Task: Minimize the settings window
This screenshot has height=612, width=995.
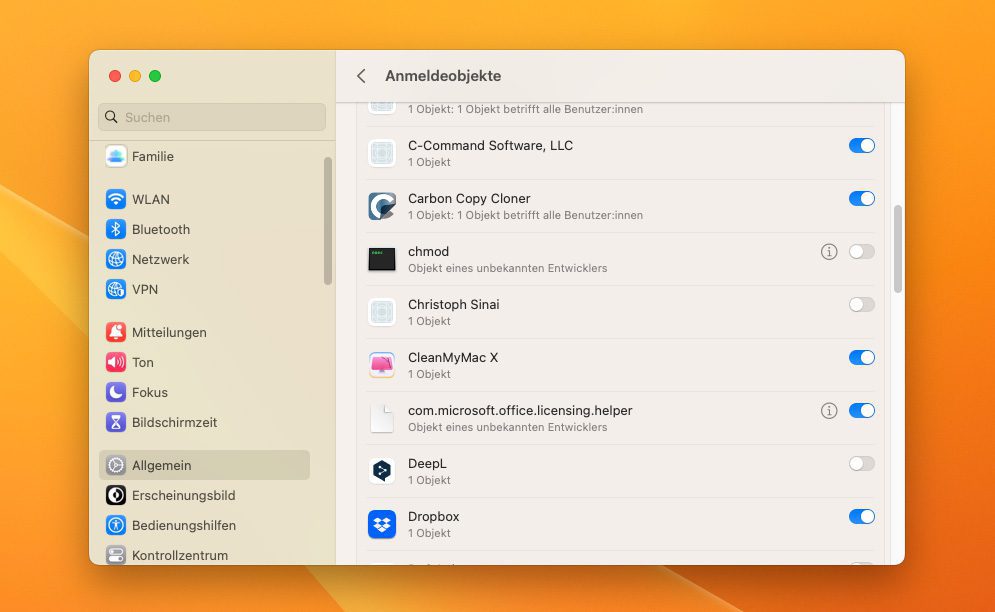Action: pos(135,76)
